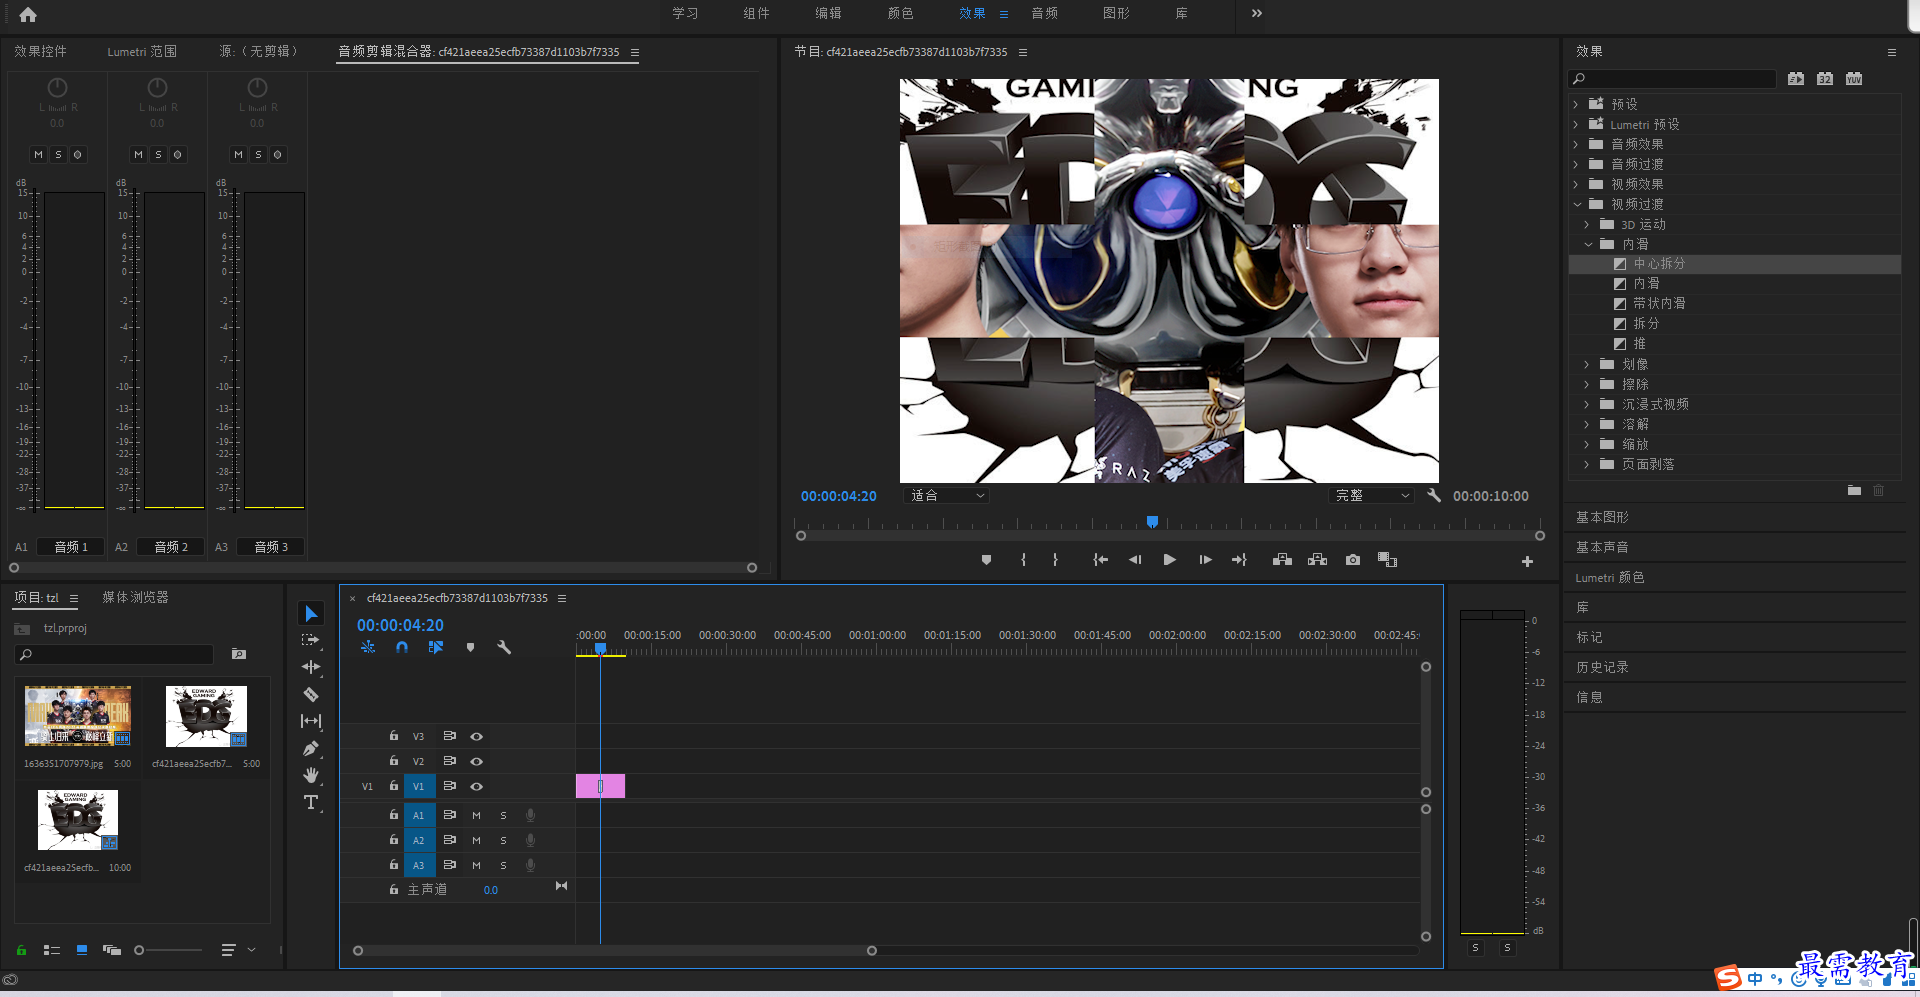
Task: Switch to 学习 workspace
Action: [x=685, y=13]
